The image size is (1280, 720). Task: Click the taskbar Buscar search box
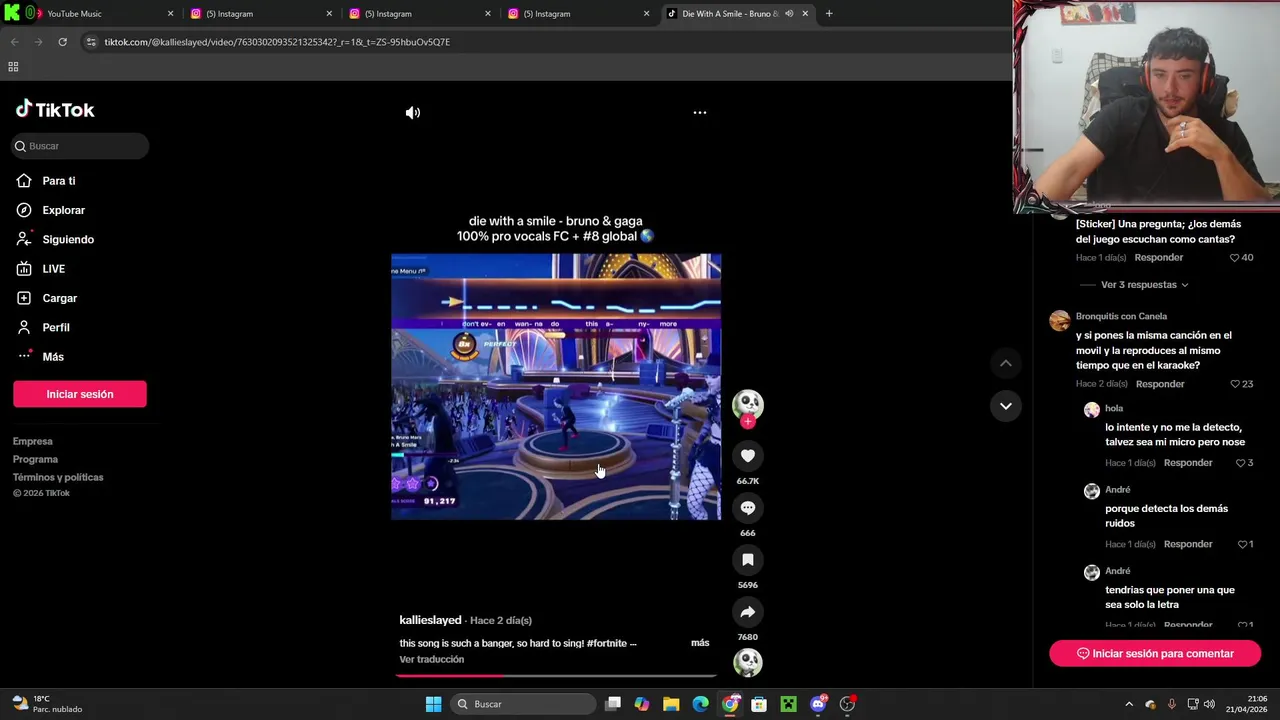(x=523, y=704)
